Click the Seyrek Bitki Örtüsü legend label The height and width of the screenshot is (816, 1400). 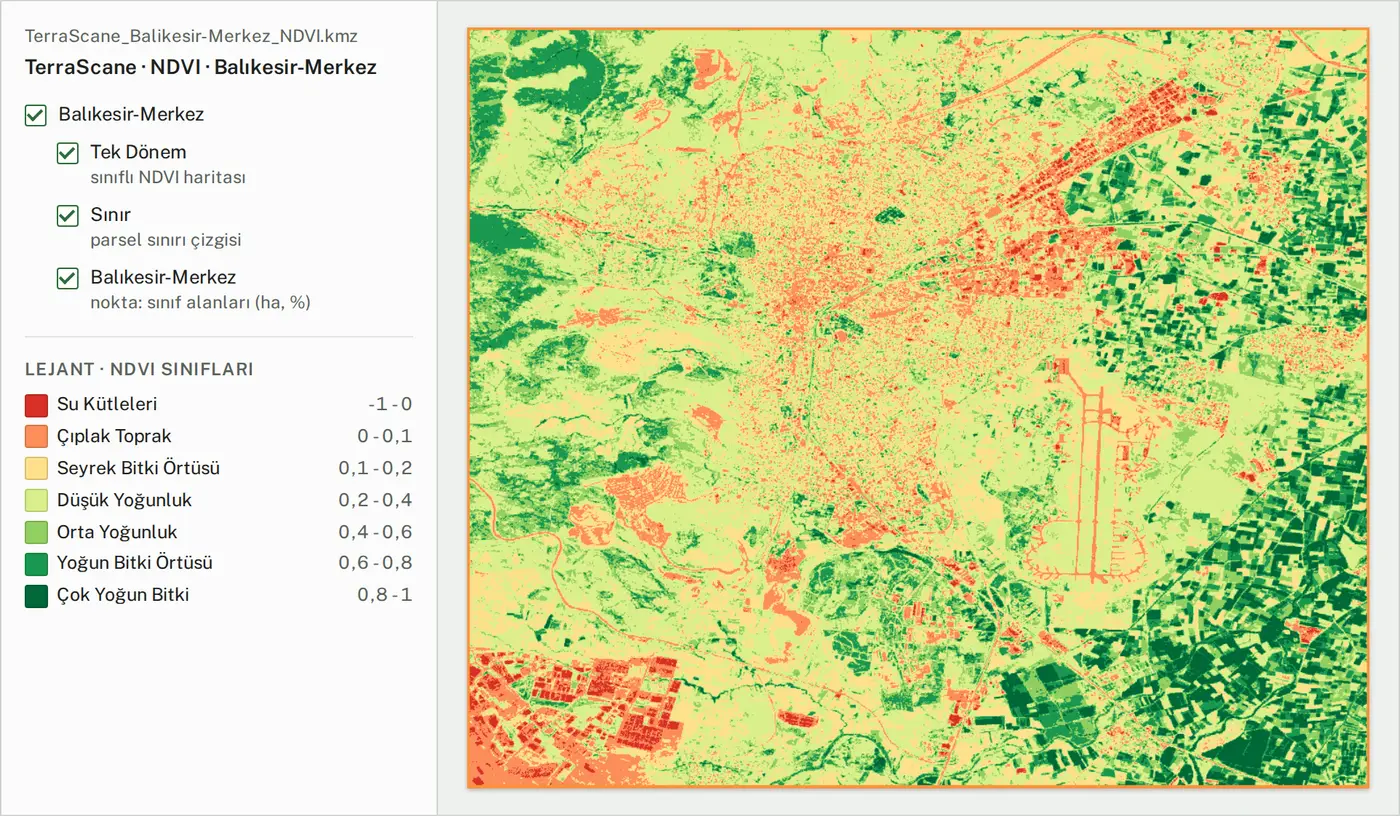coord(138,468)
